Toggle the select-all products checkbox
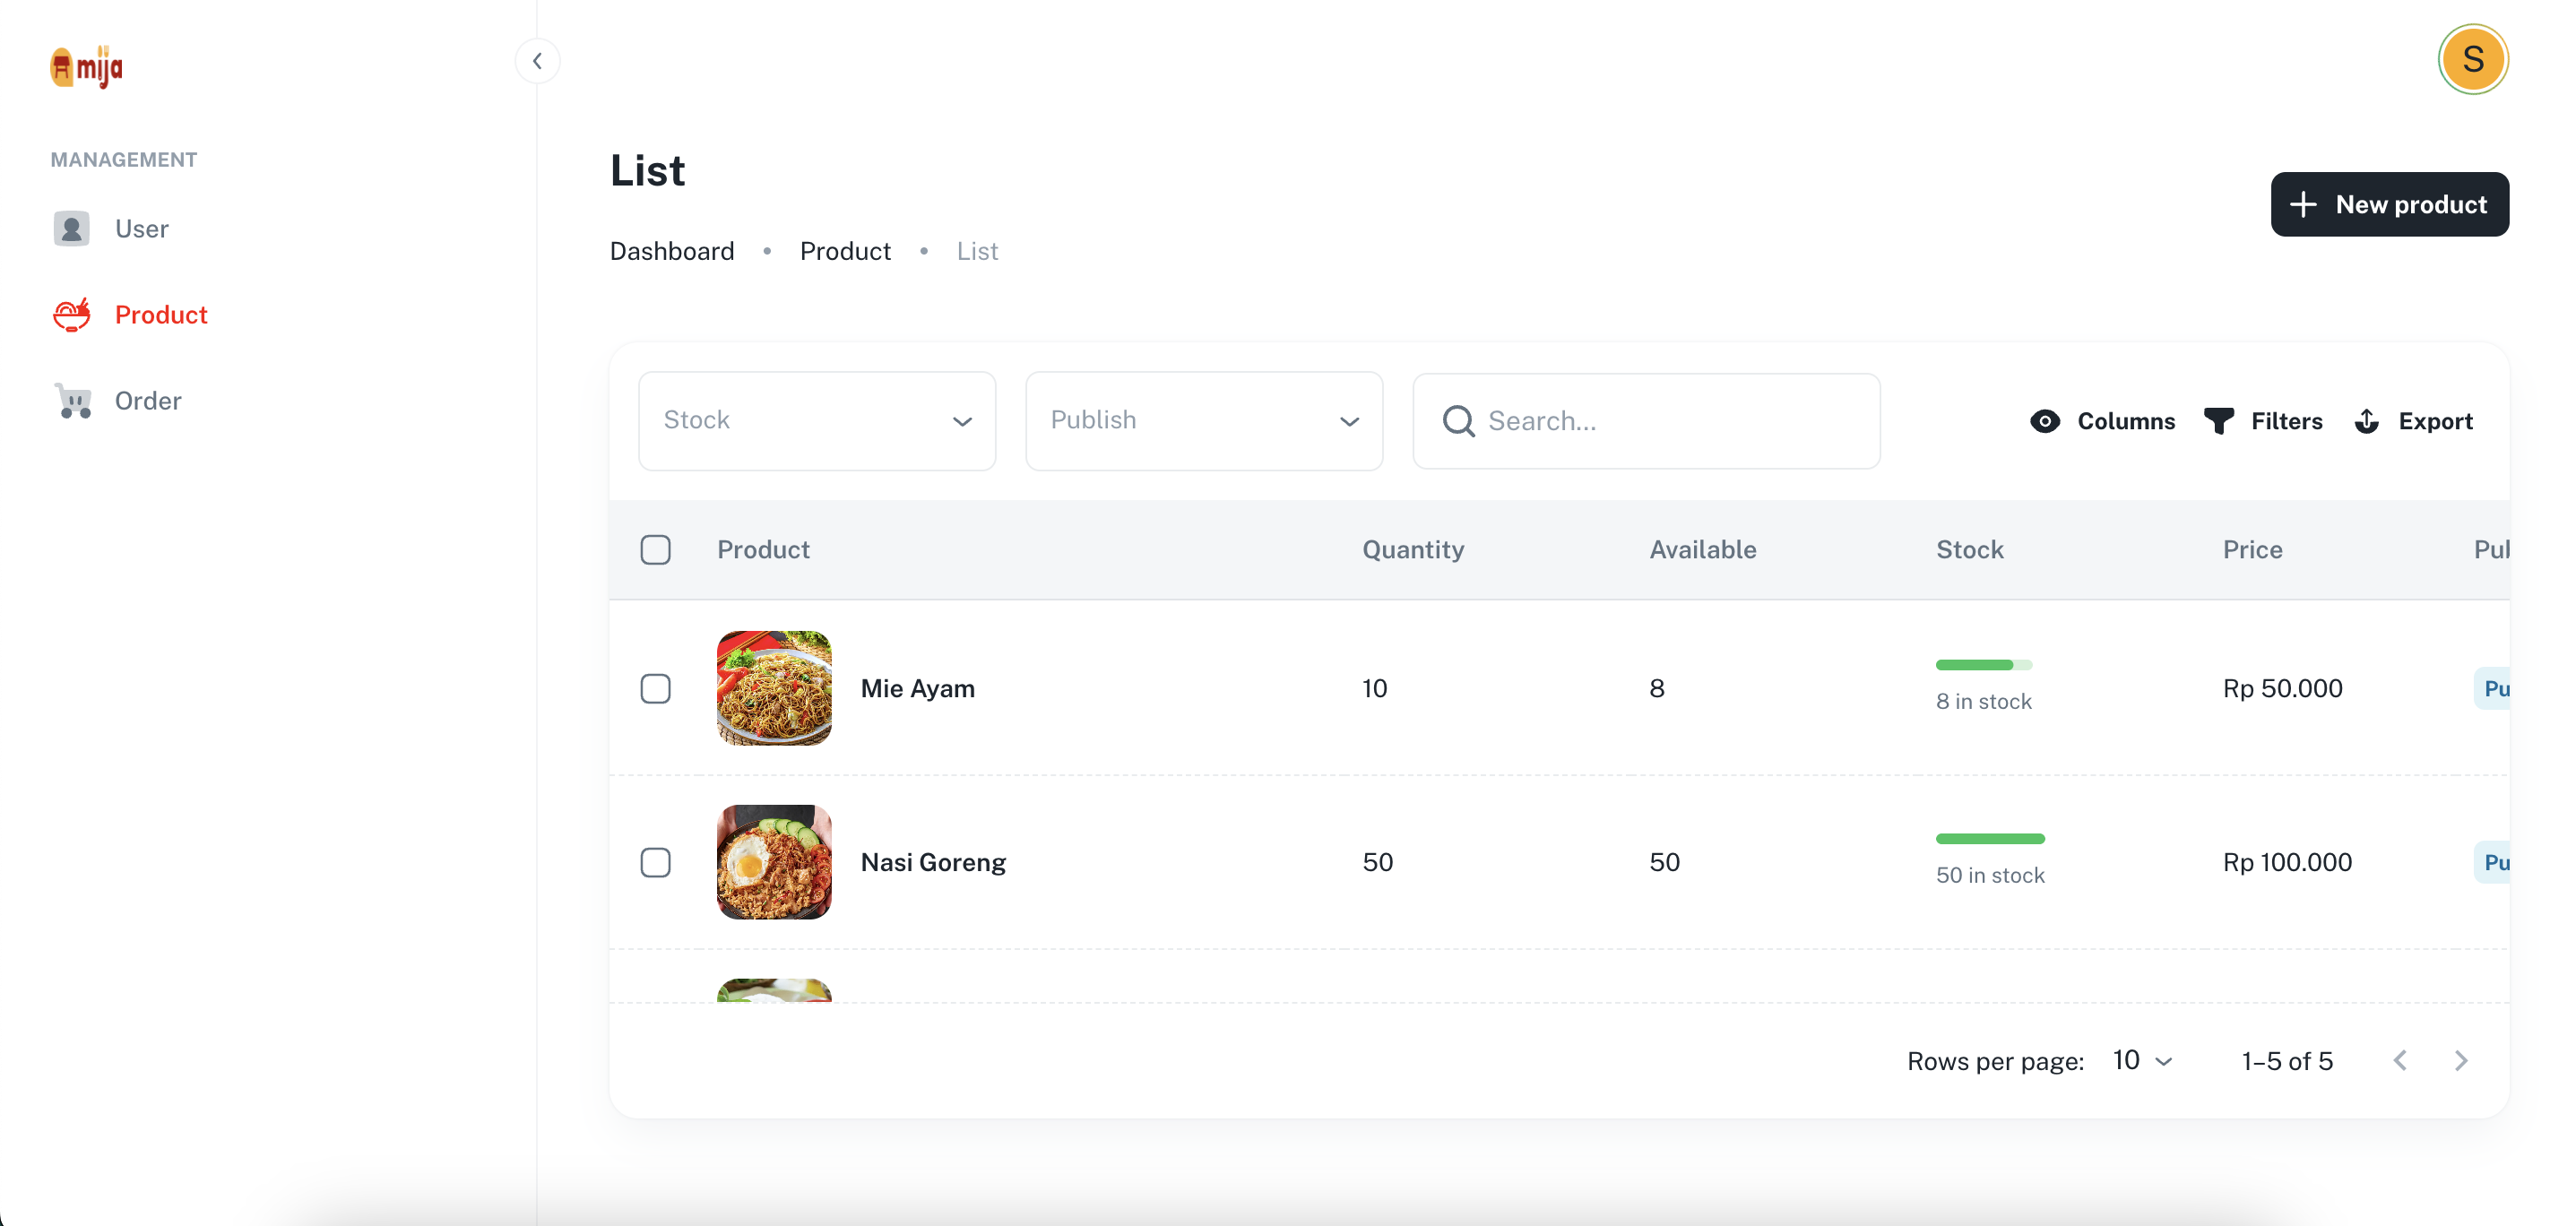The width and height of the screenshot is (2576, 1226). (655, 550)
